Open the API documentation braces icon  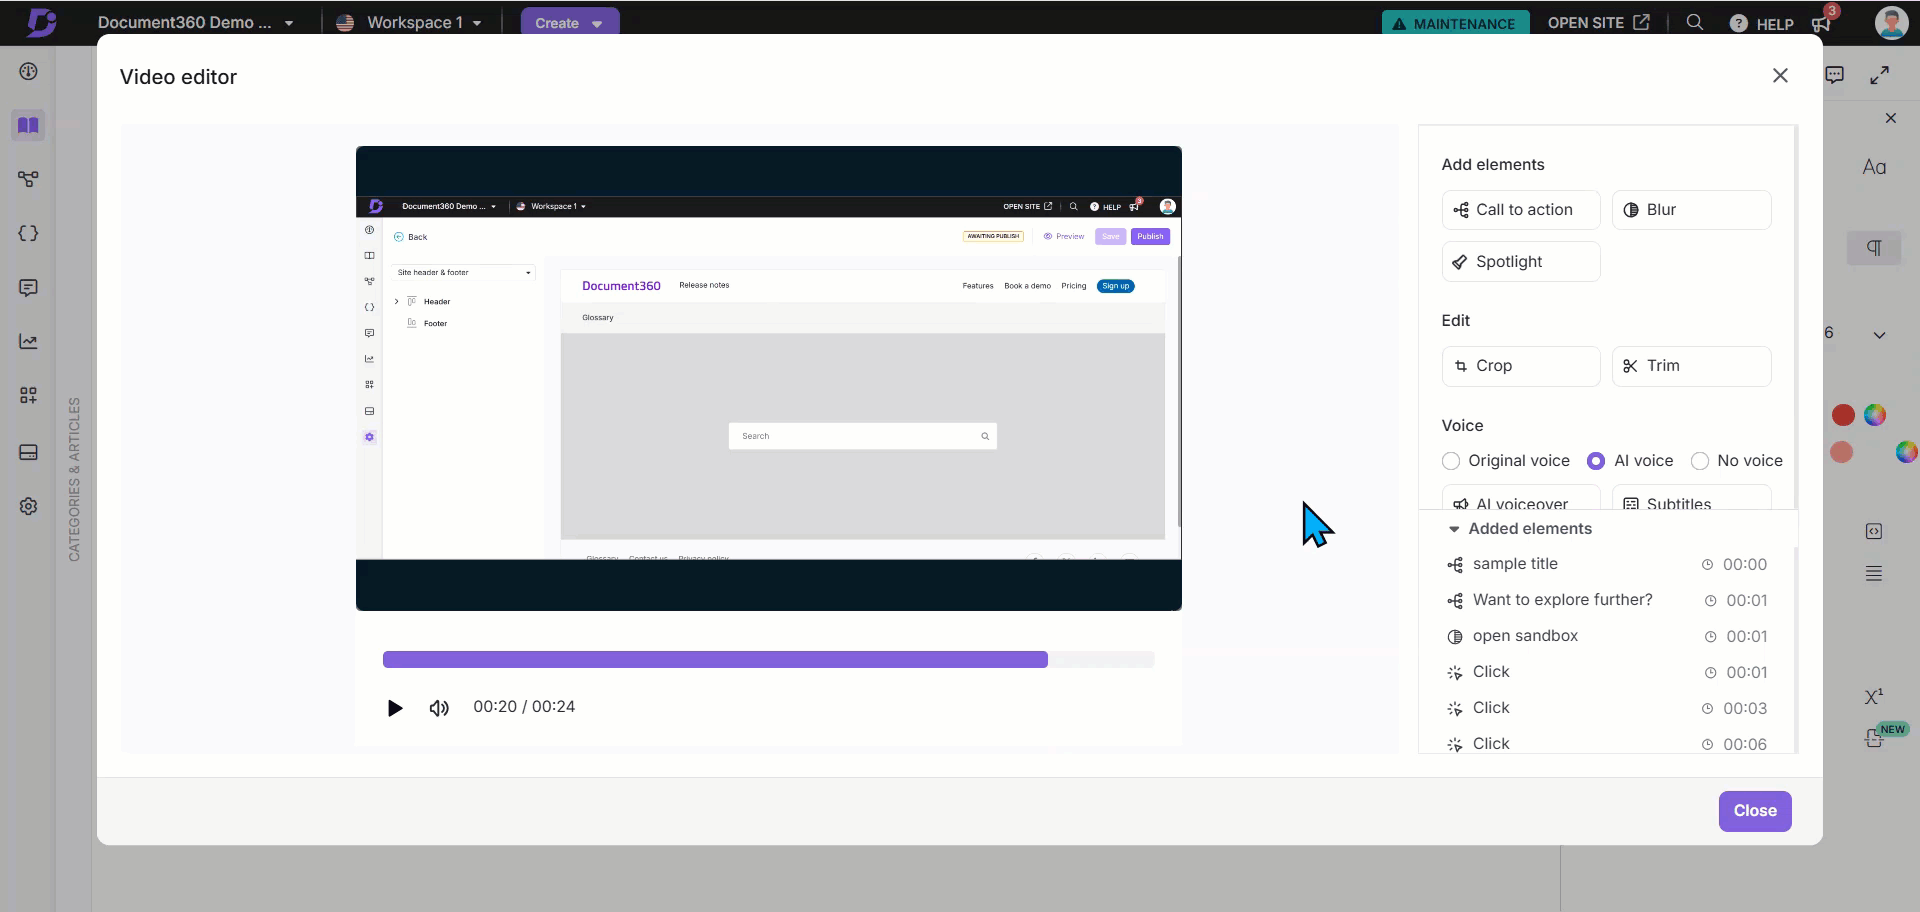coord(28,233)
